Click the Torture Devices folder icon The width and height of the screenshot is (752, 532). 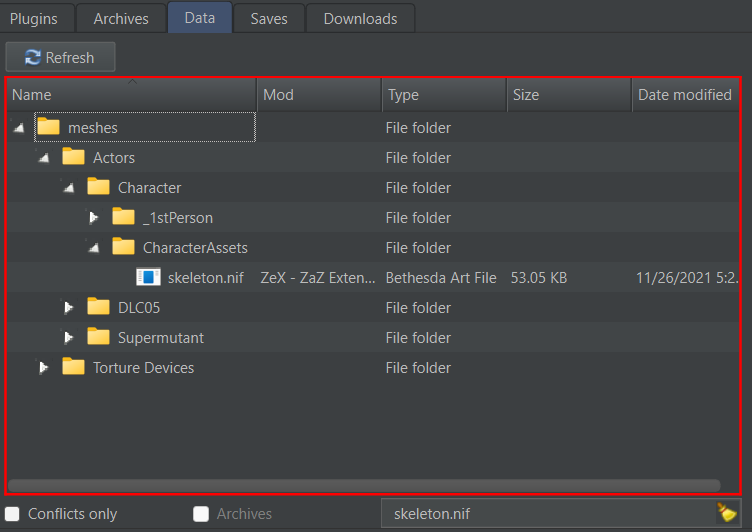point(73,366)
